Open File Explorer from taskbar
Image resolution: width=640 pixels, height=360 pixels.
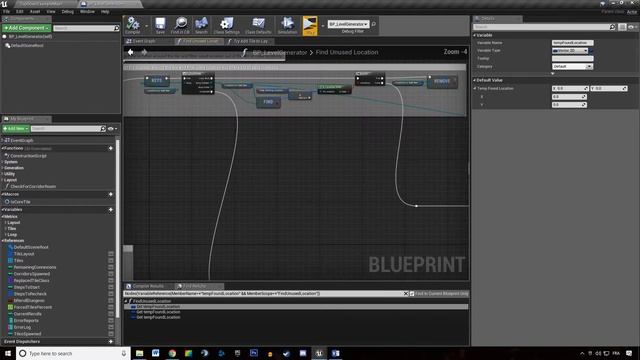tap(140, 353)
